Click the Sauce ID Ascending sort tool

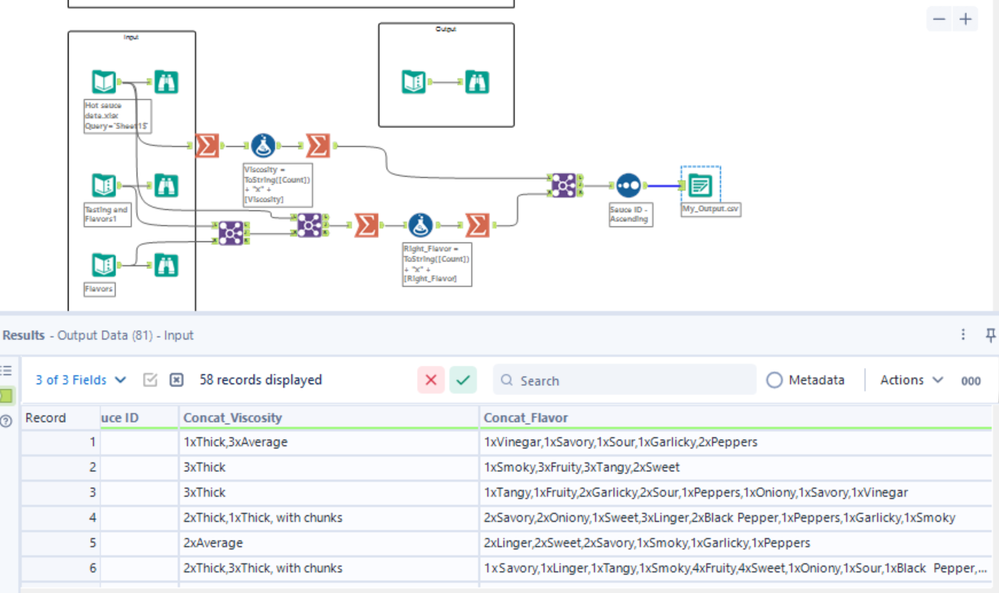click(x=628, y=185)
